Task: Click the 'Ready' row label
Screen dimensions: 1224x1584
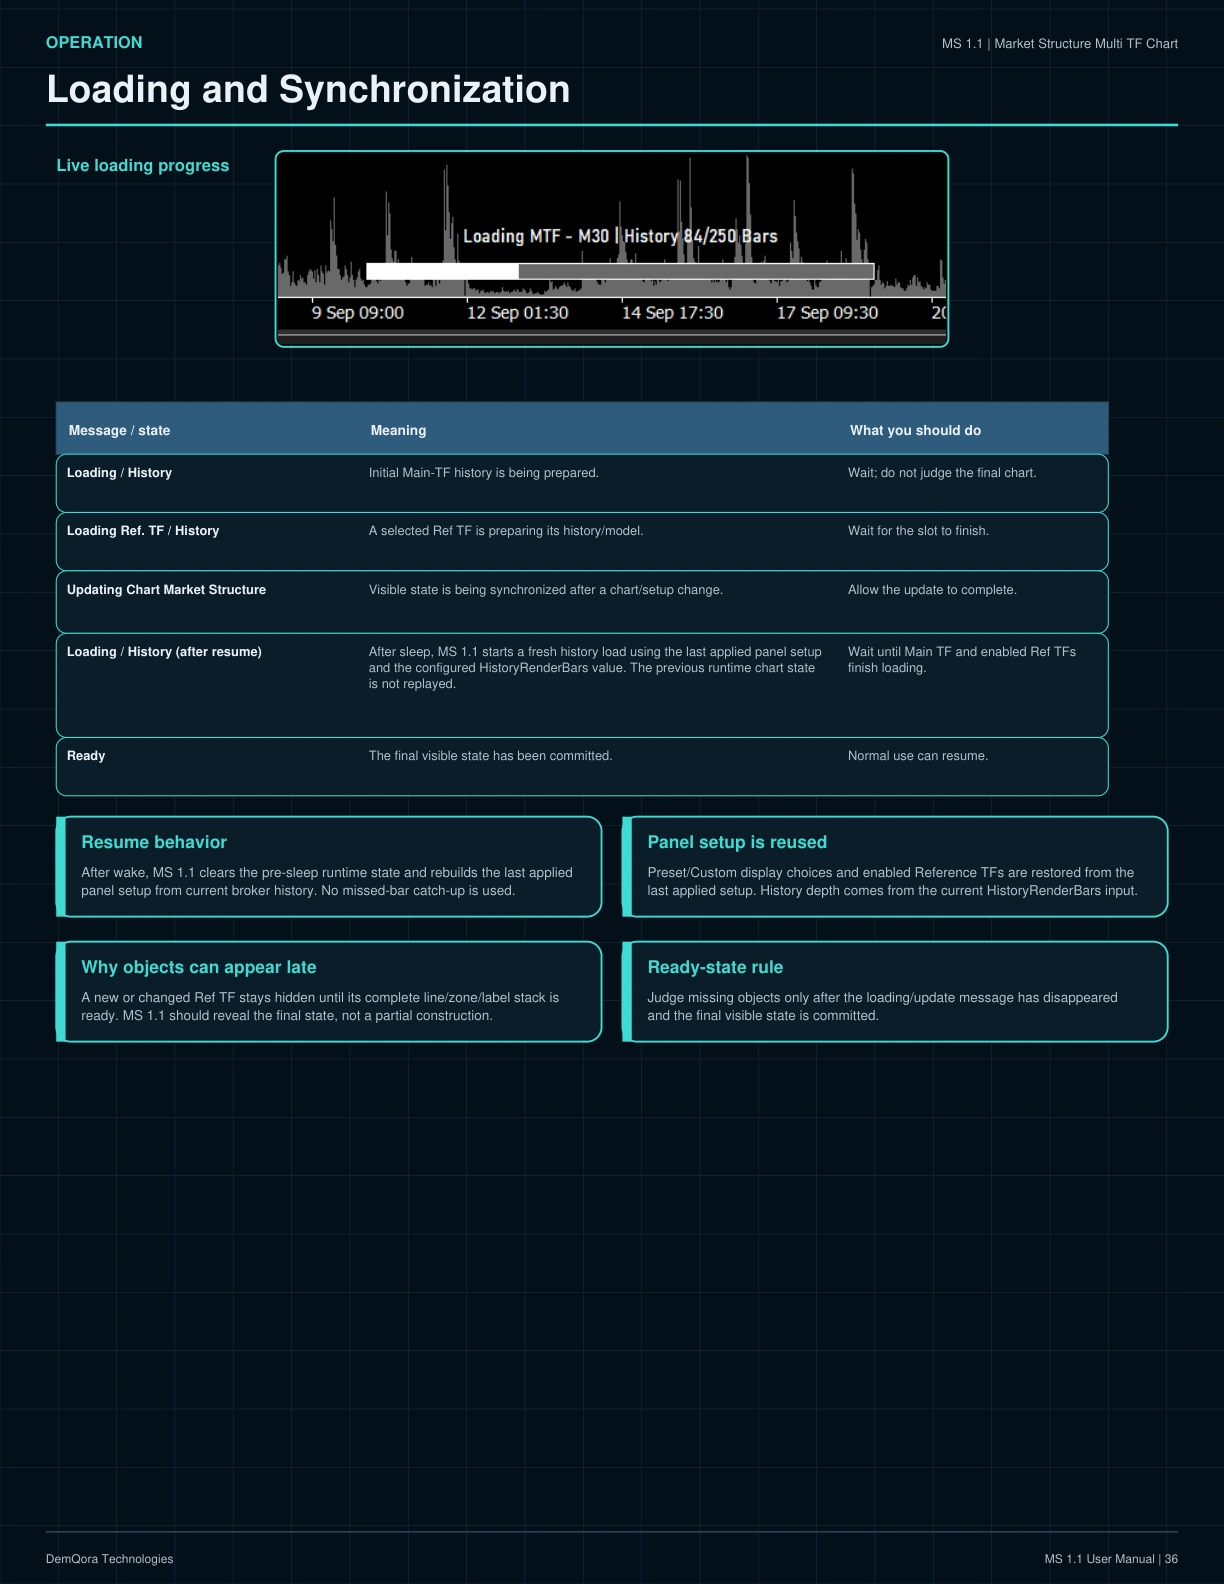Action: 86,756
